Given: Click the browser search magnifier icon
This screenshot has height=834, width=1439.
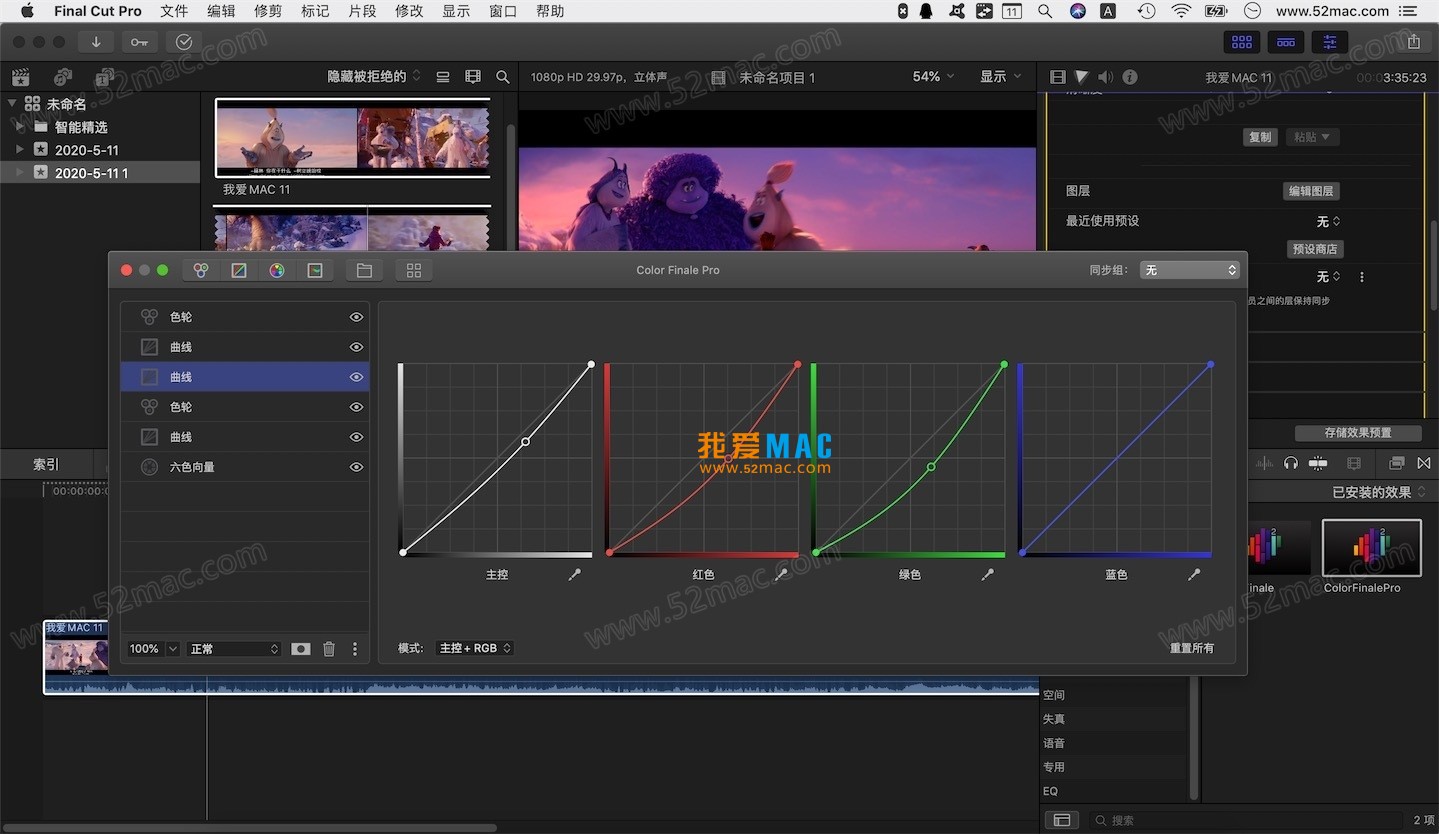Looking at the screenshot, I should tap(503, 77).
